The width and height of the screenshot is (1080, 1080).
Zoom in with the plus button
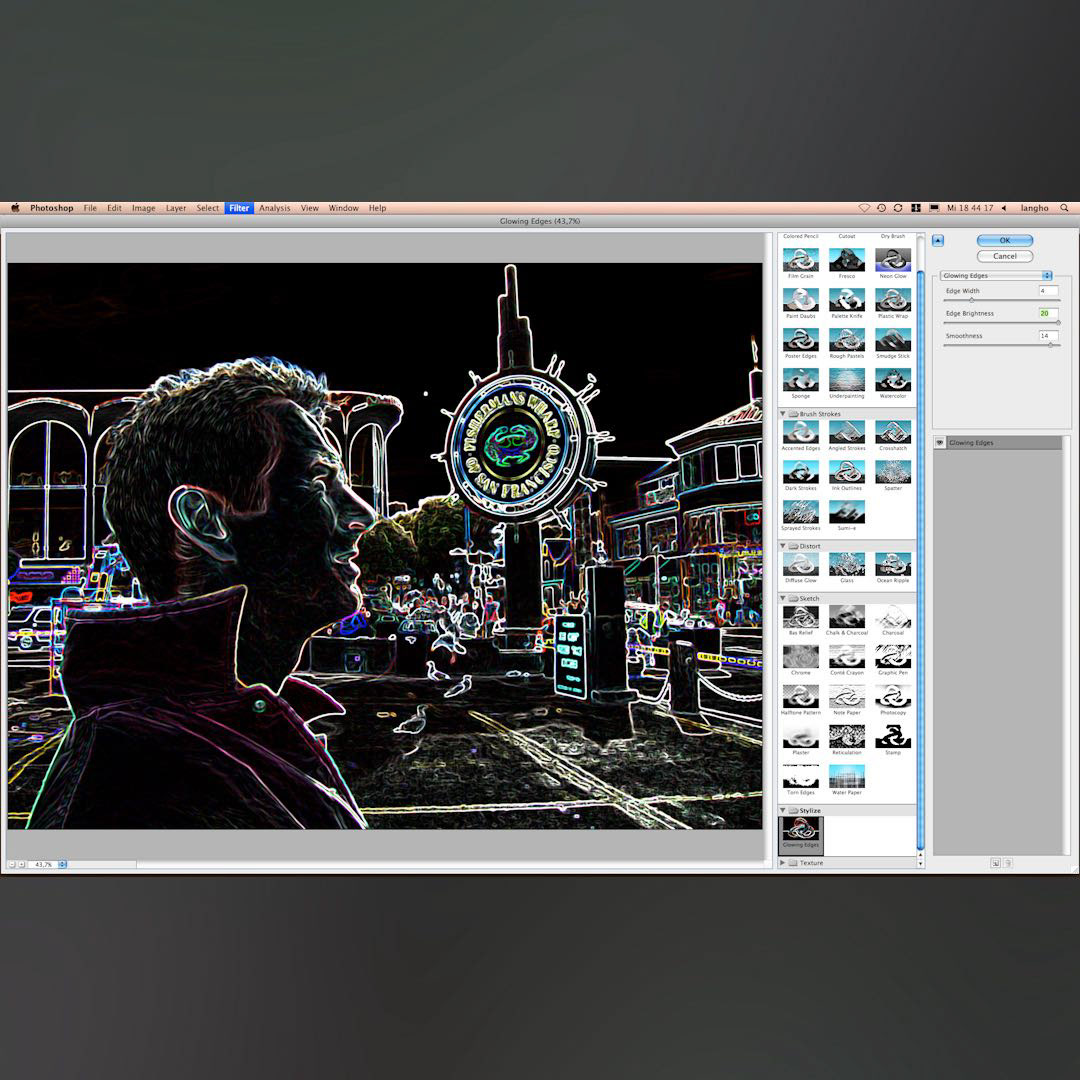[x=21, y=864]
